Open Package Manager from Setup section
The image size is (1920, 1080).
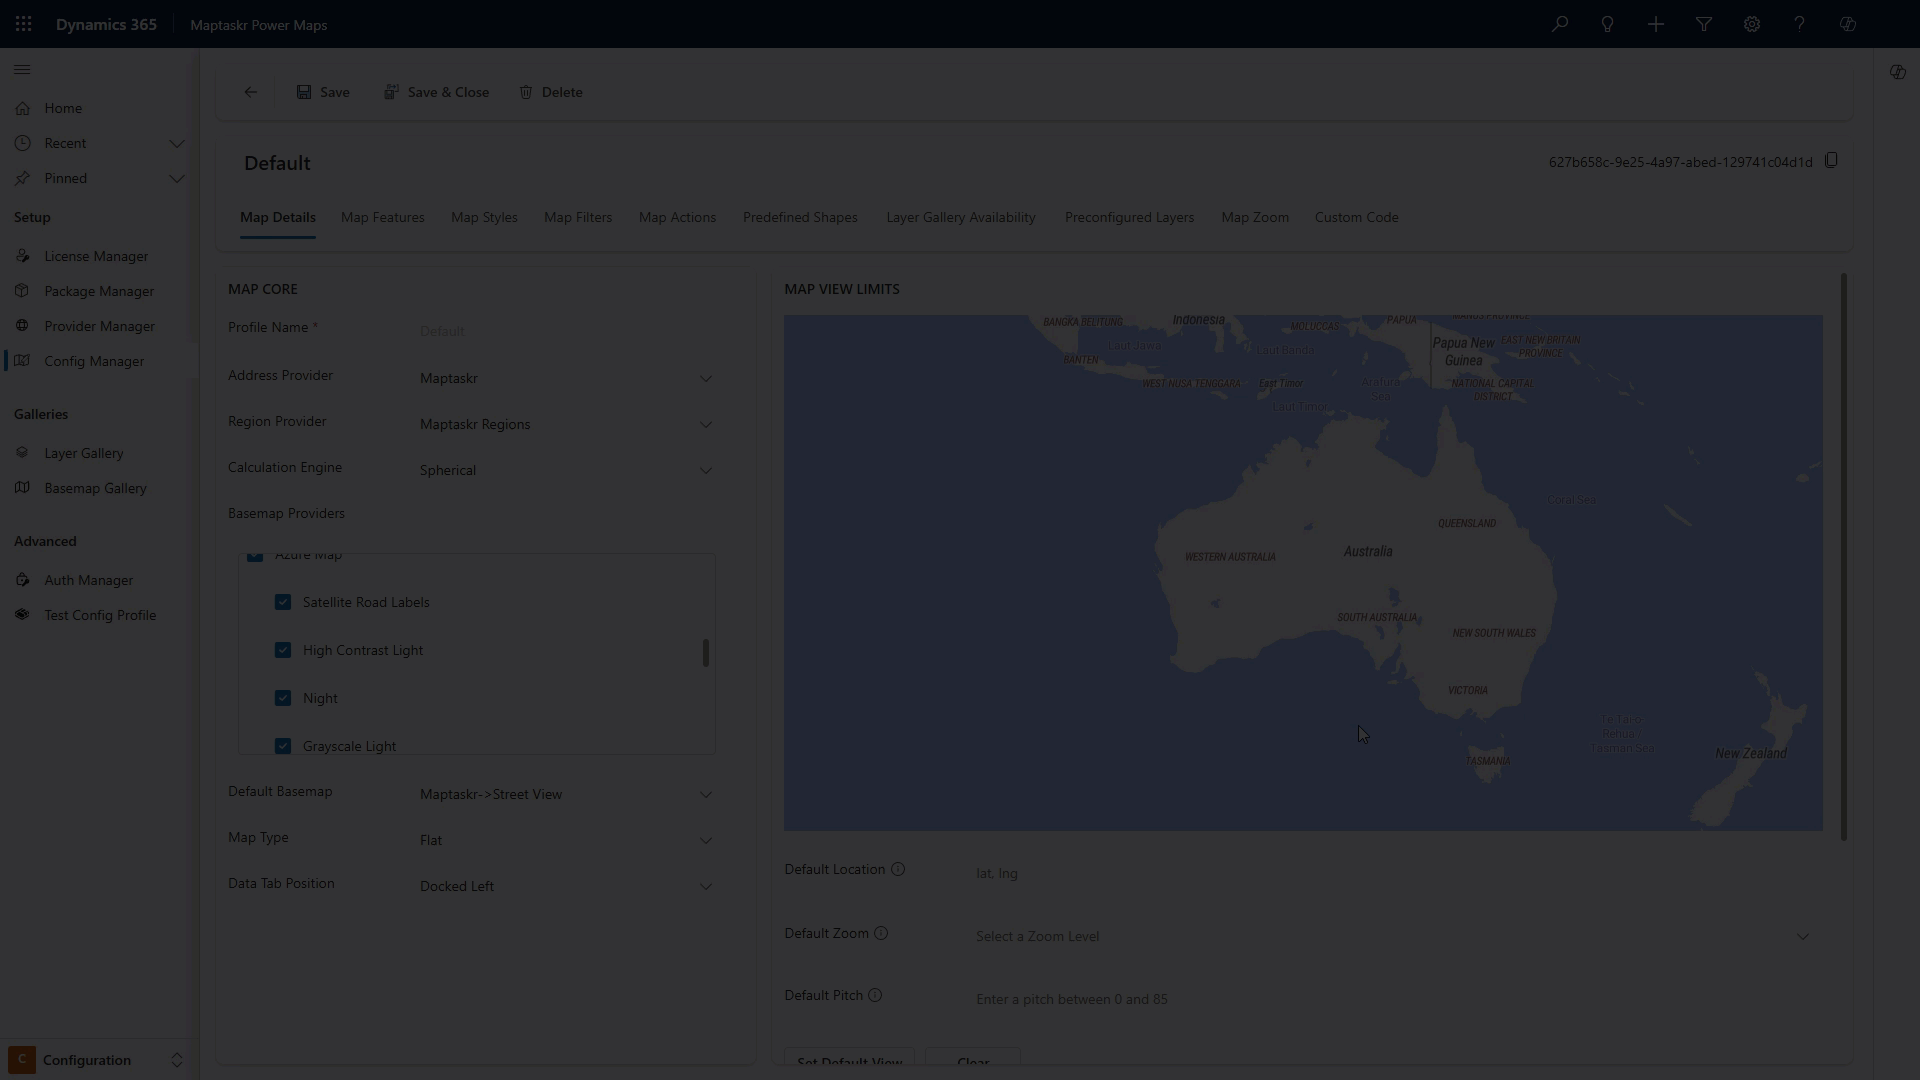pyautogui.click(x=99, y=291)
